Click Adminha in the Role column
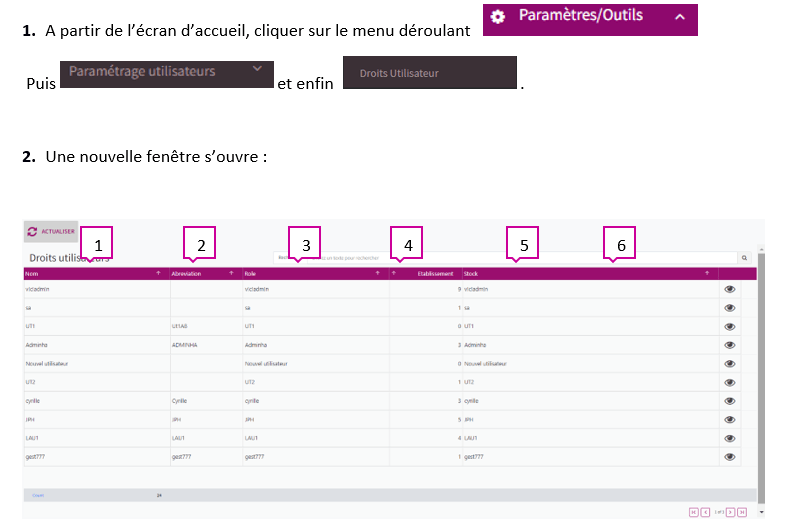The height and width of the screenshot is (531, 789). (256, 345)
